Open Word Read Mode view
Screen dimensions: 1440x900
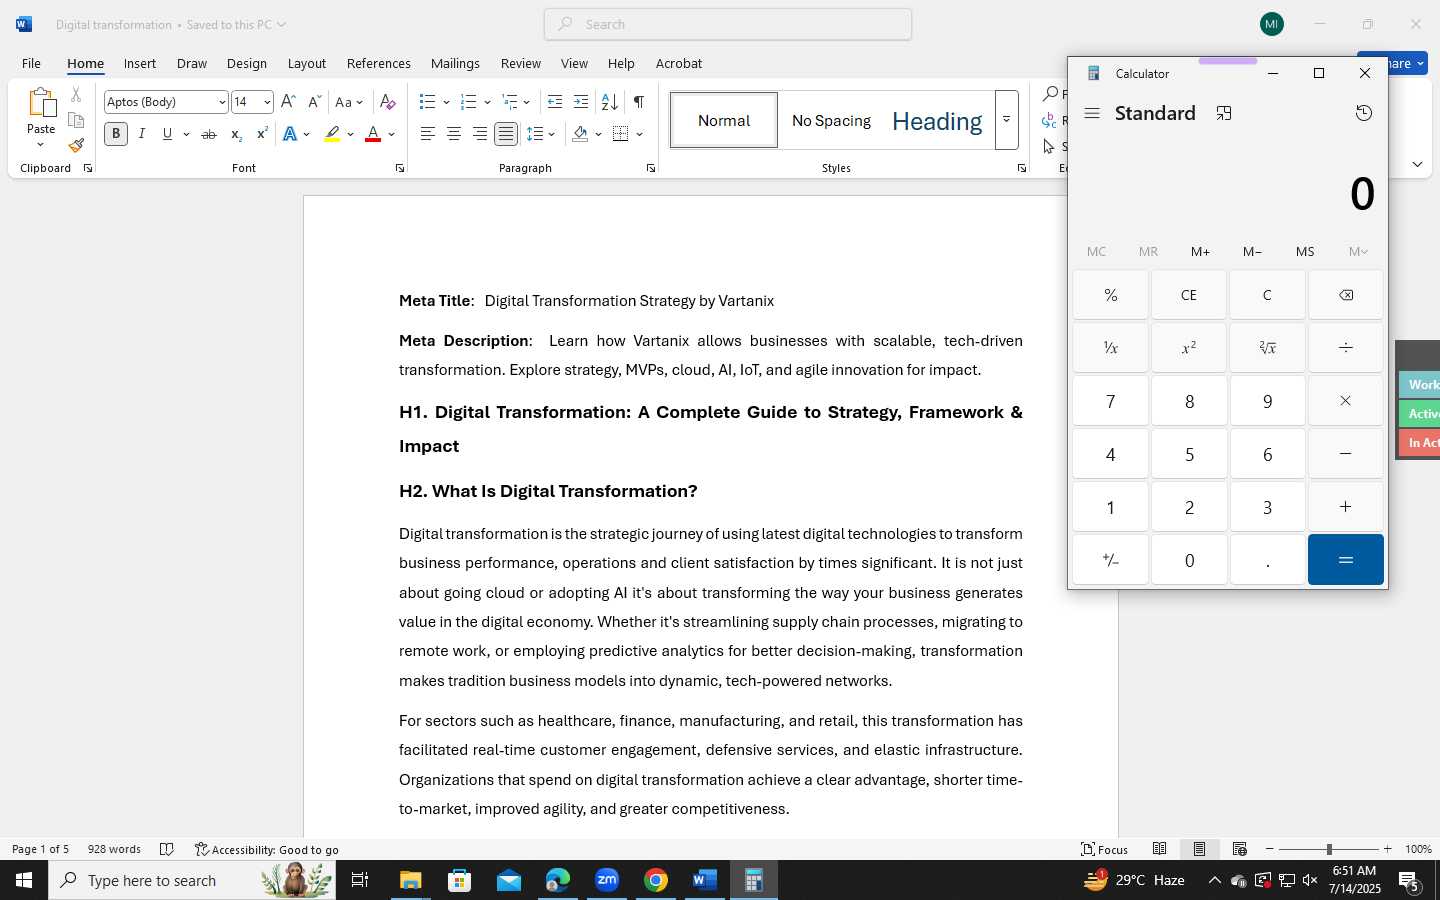[x=1160, y=849]
